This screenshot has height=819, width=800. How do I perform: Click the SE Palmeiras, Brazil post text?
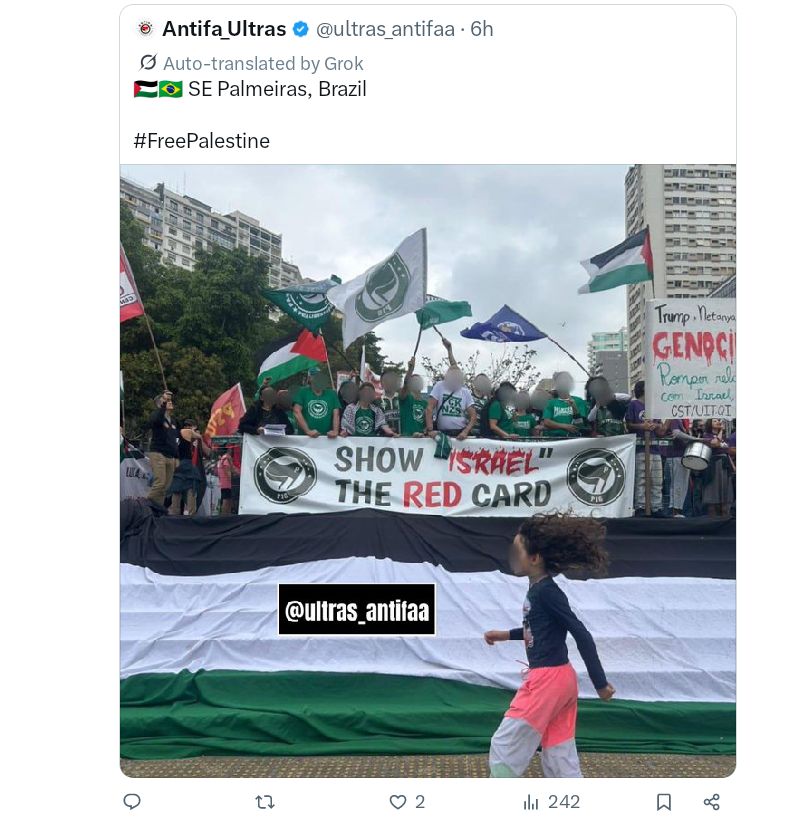click(277, 89)
